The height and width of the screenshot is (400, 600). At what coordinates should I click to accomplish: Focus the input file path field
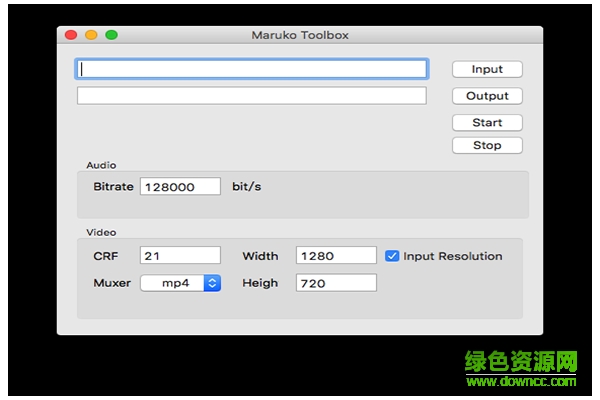(252, 69)
